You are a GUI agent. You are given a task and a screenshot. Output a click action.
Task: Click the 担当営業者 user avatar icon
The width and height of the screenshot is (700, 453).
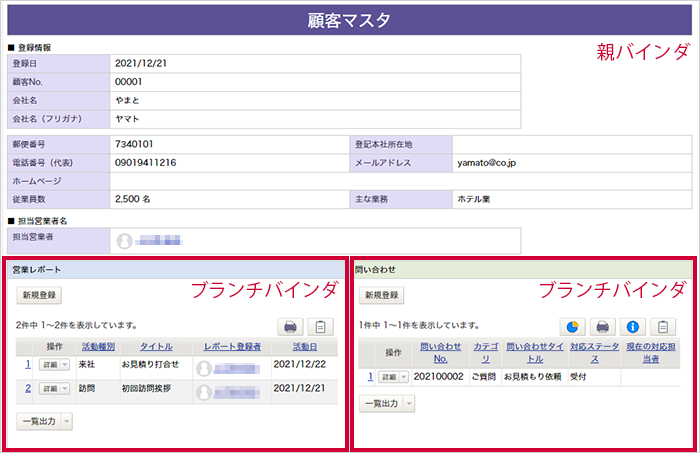125,241
